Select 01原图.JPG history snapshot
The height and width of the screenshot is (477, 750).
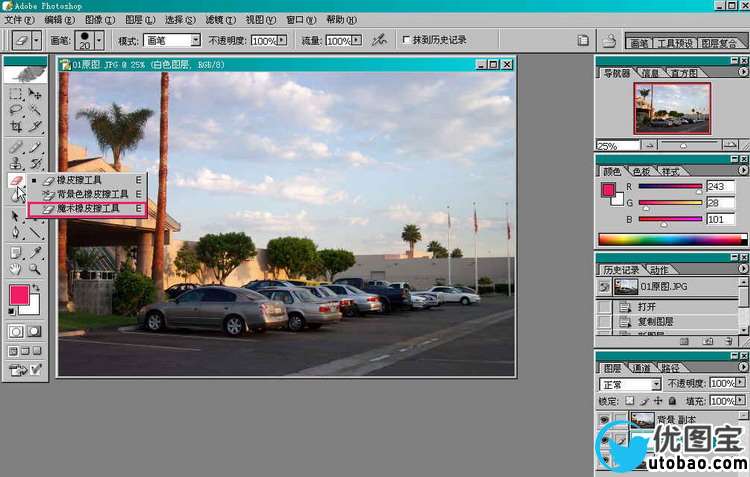point(667,287)
